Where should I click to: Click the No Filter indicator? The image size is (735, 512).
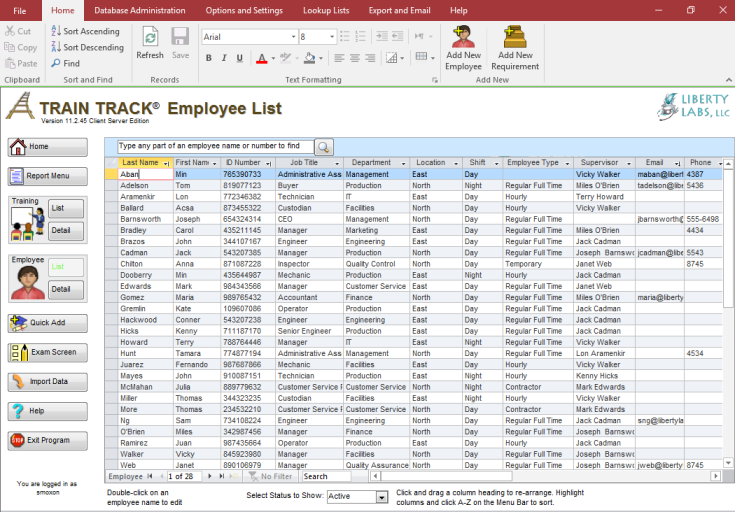(271, 476)
